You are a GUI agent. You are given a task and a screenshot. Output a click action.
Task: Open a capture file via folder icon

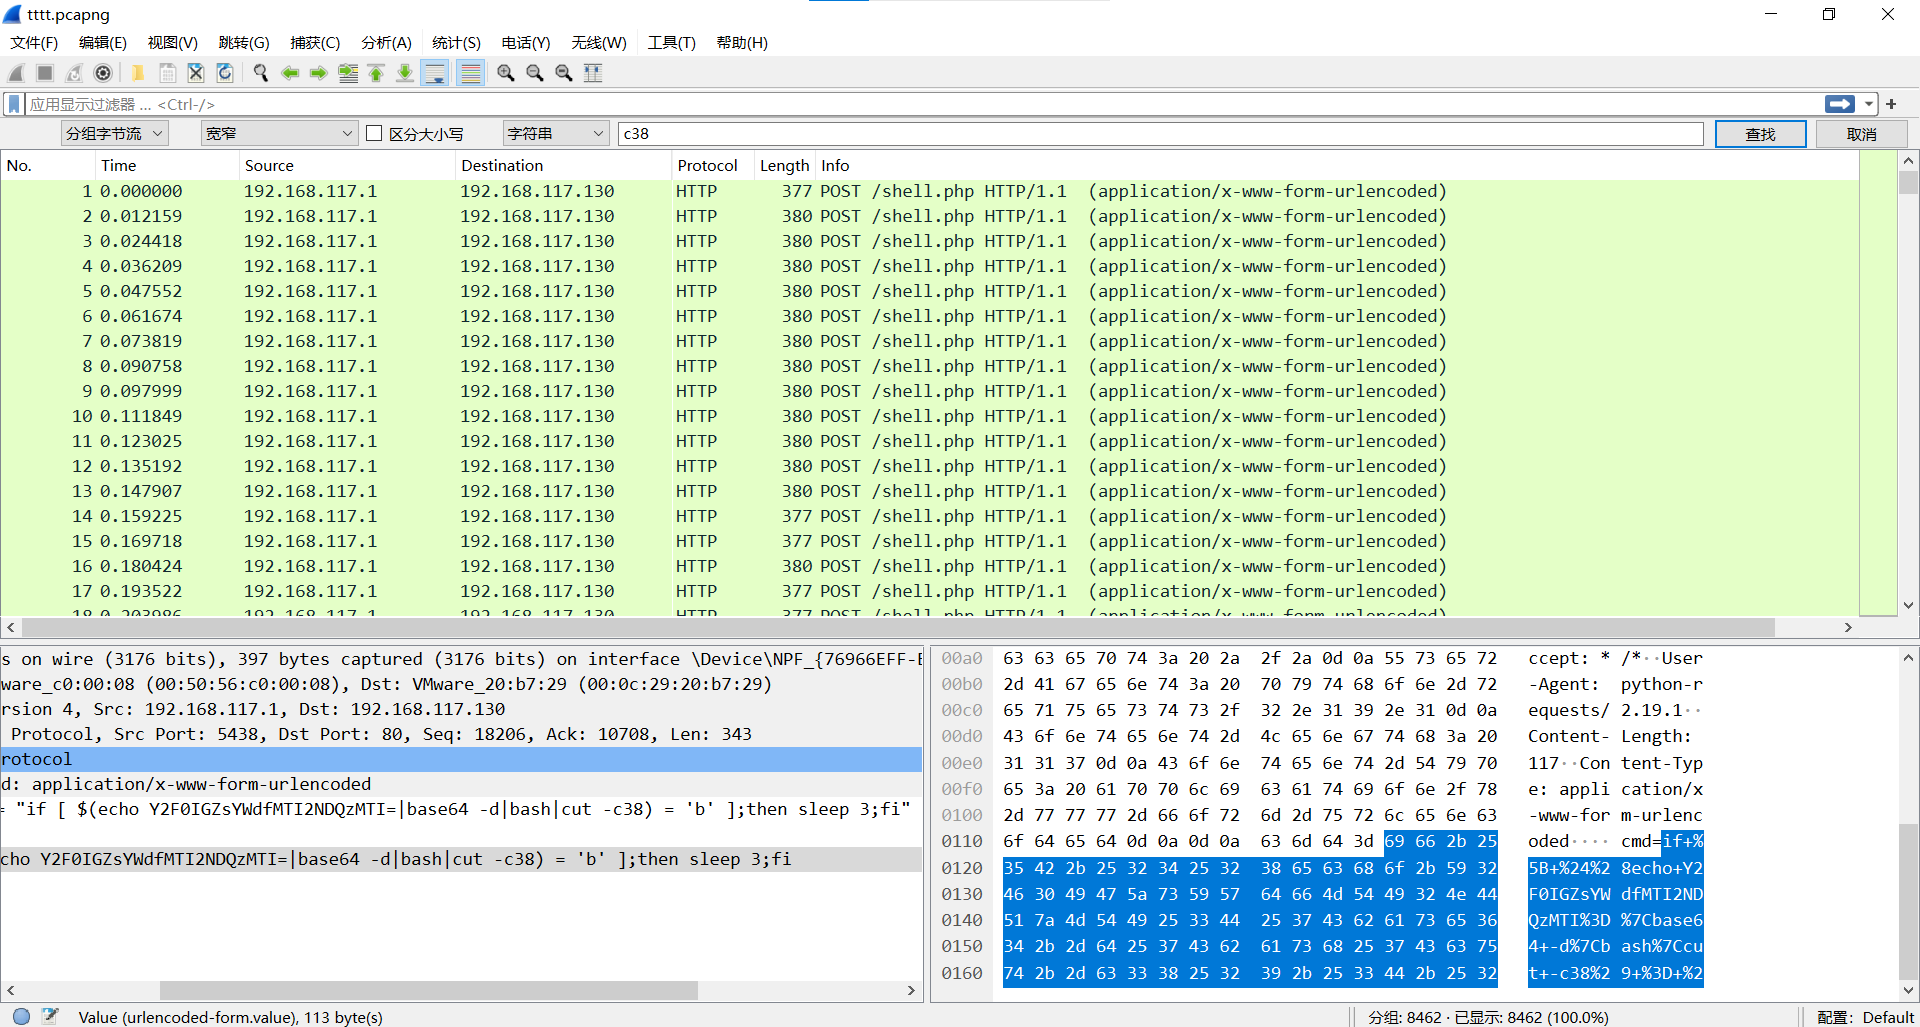pos(138,73)
